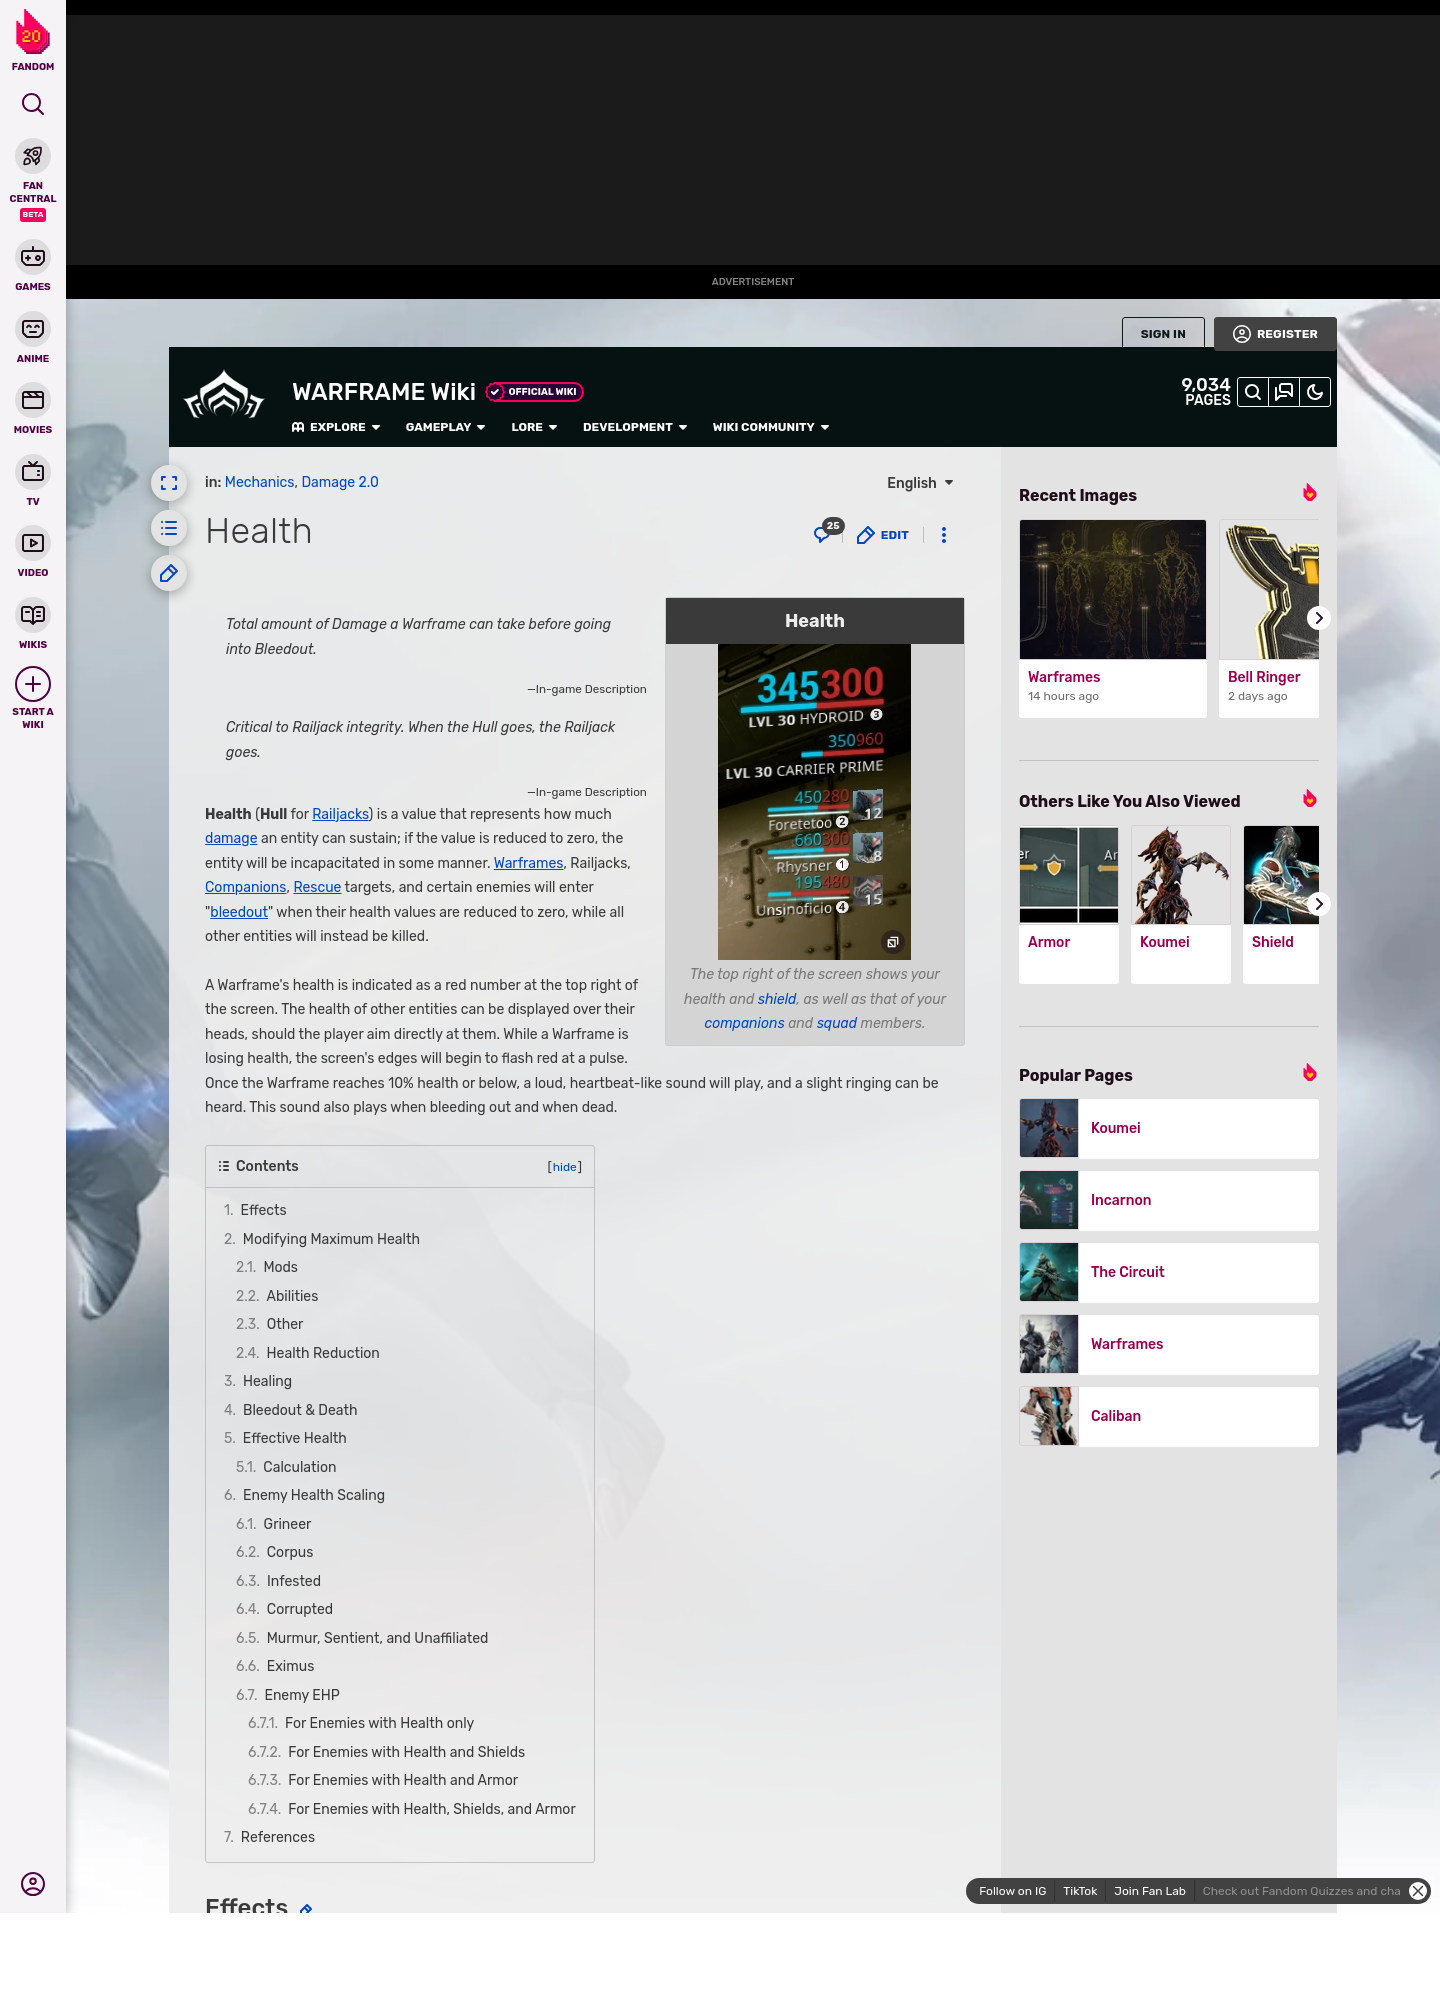The height and width of the screenshot is (2000, 1440).
Task: Open the Koumei card under Others Also Viewed
Action: point(1181,904)
